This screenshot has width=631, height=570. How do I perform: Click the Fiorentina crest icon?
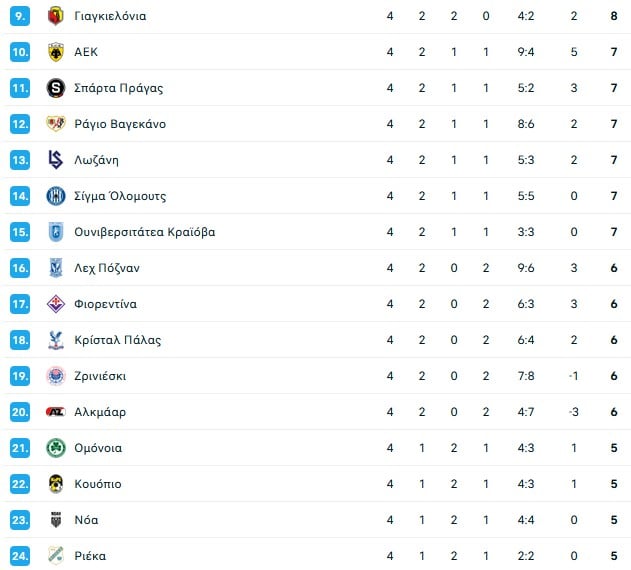pyautogui.click(x=55, y=304)
